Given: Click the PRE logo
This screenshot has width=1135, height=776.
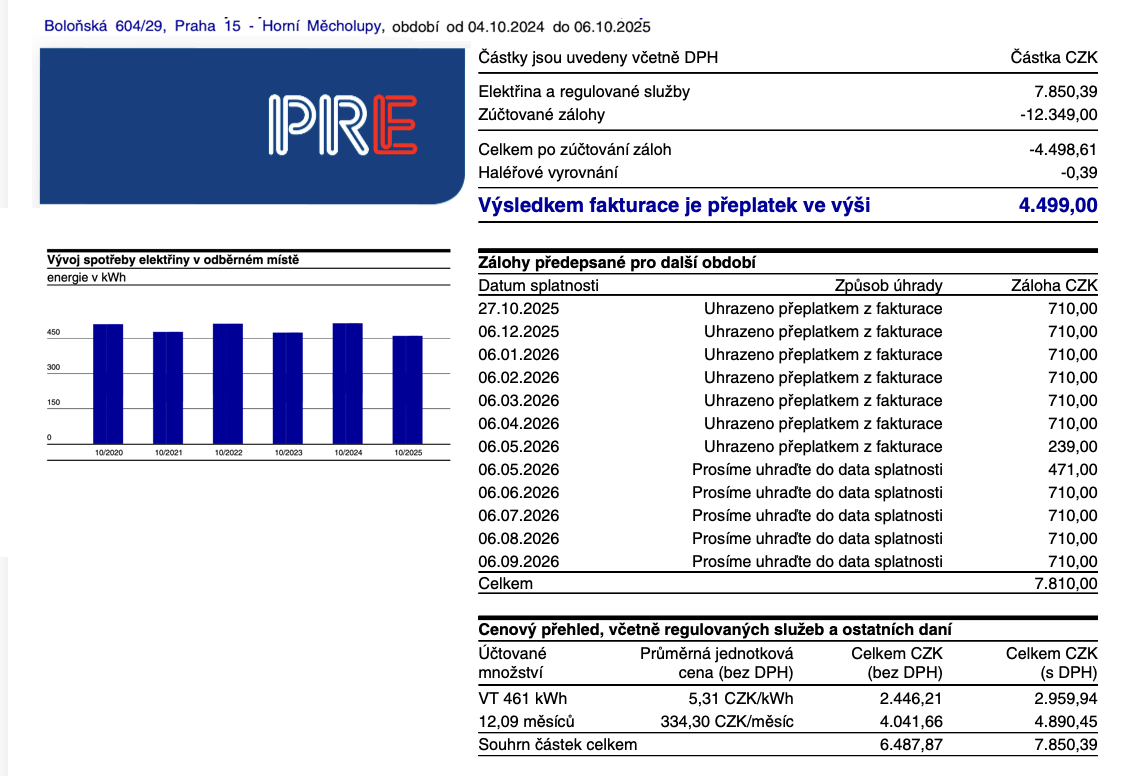Looking at the screenshot, I should (342, 125).
